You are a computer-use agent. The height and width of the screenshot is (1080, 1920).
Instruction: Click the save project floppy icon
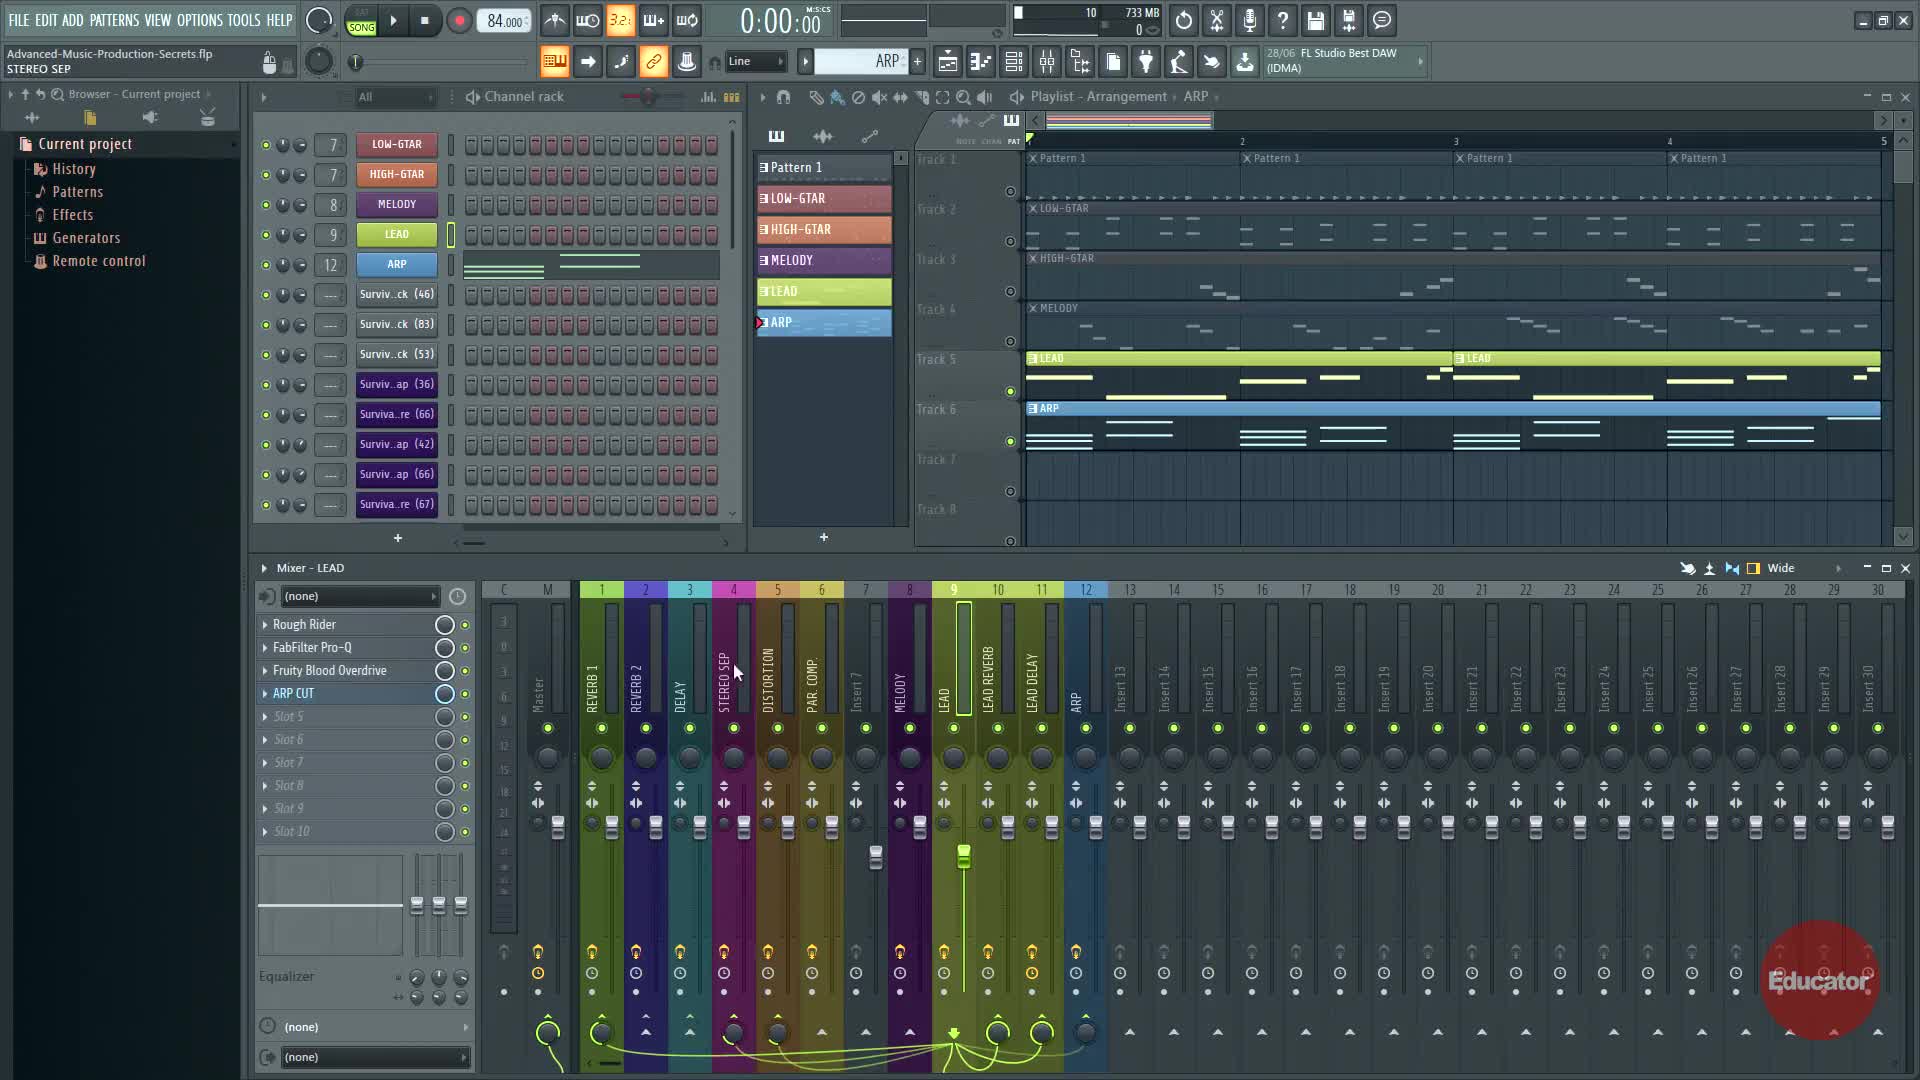coord(1315,20)
